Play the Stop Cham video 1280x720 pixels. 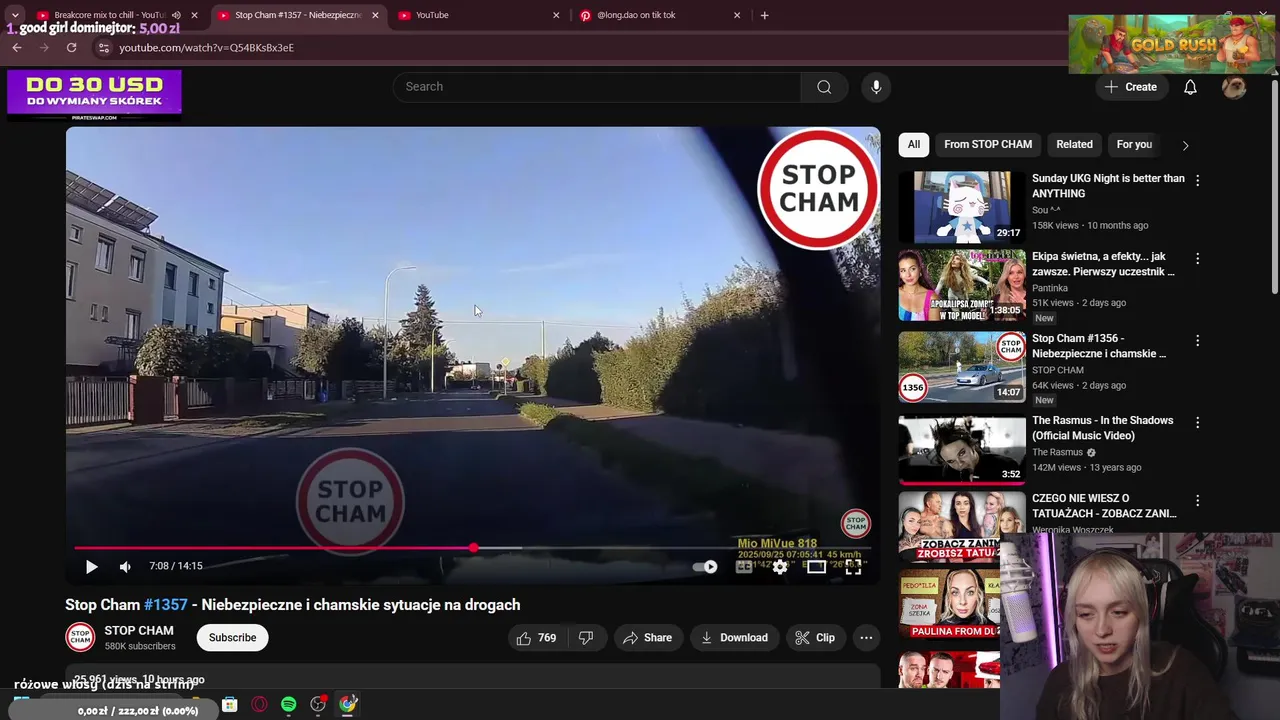point(91,567)
